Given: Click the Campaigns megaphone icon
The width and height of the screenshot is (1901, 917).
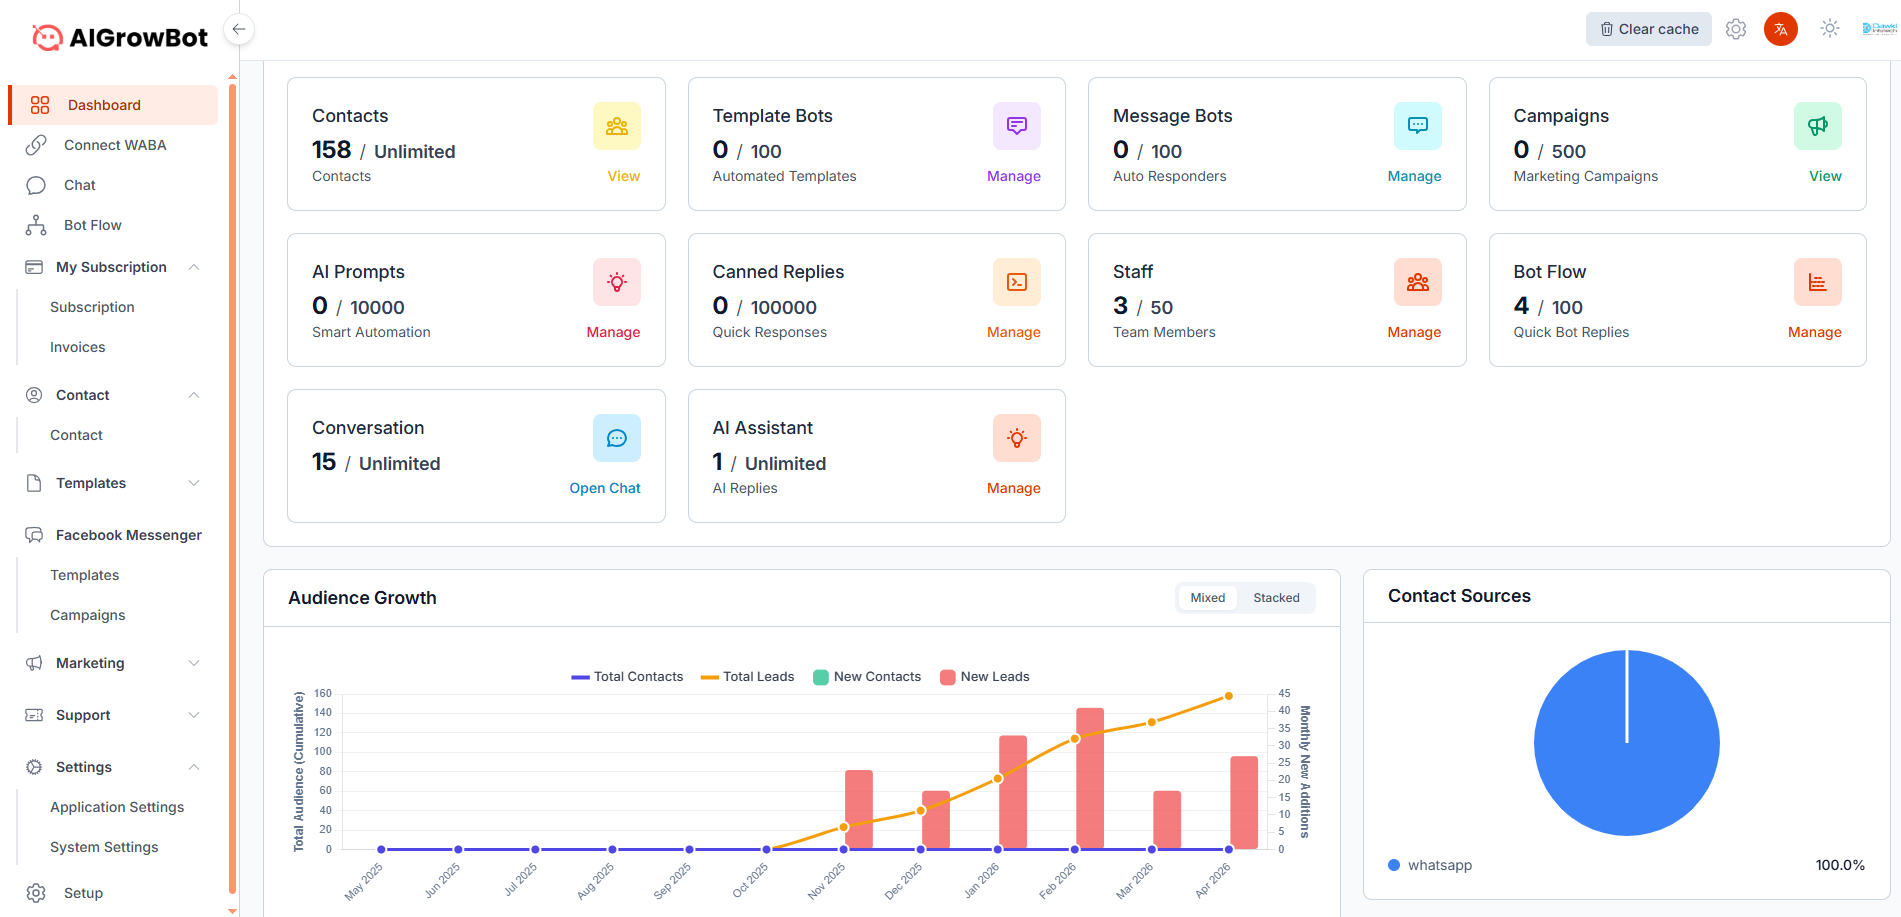Looking at the screenshot, I should click(x=1817, y=126).
